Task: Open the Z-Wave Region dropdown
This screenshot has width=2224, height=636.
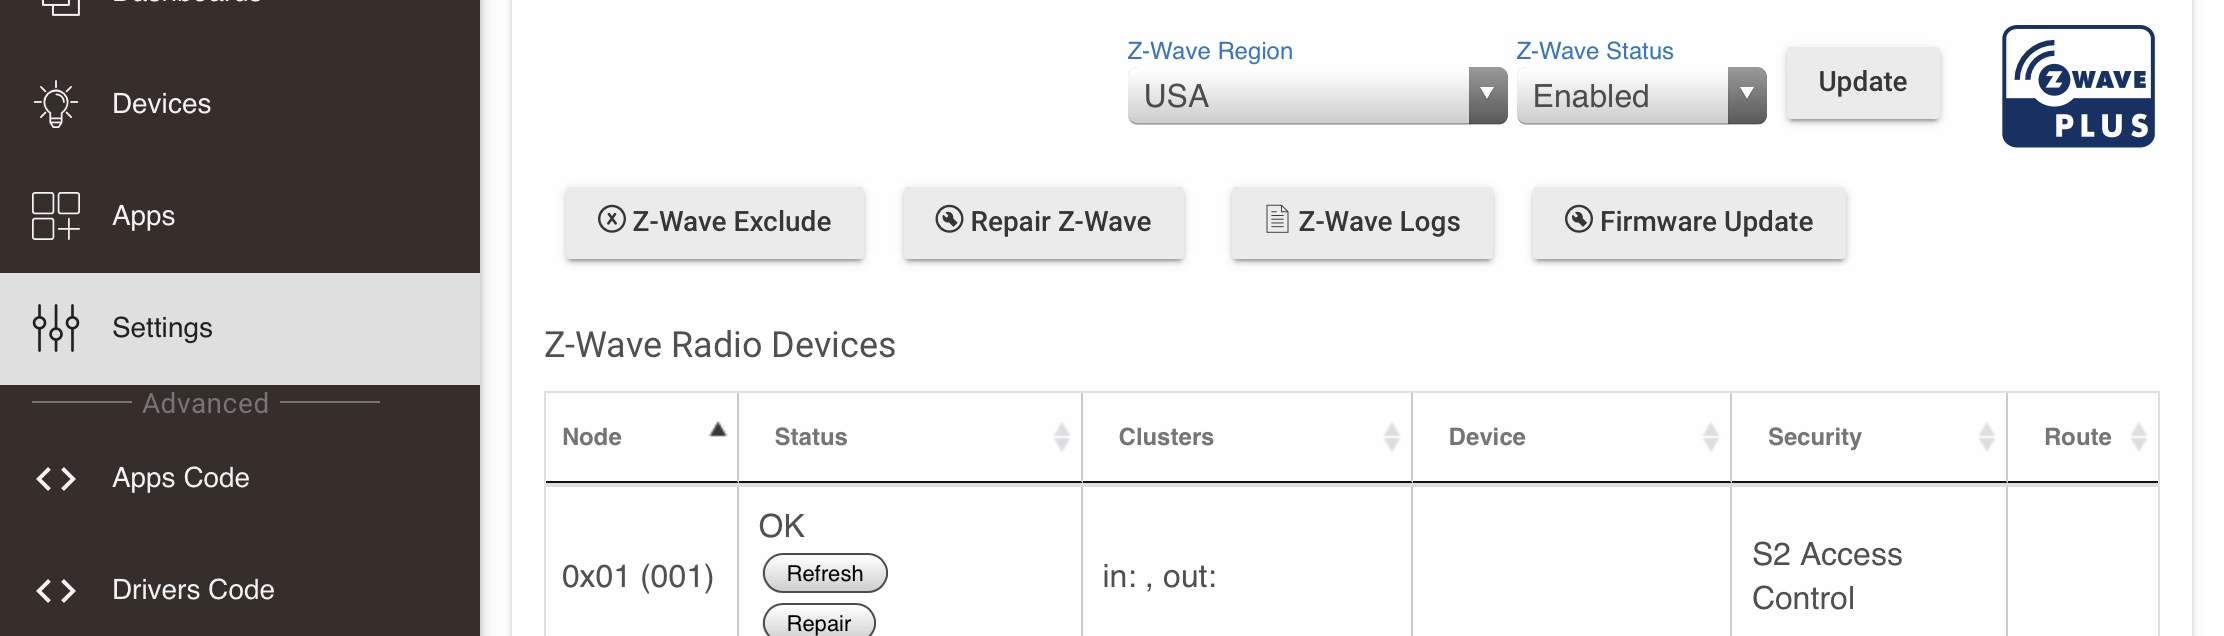Action: (1316, 96)
